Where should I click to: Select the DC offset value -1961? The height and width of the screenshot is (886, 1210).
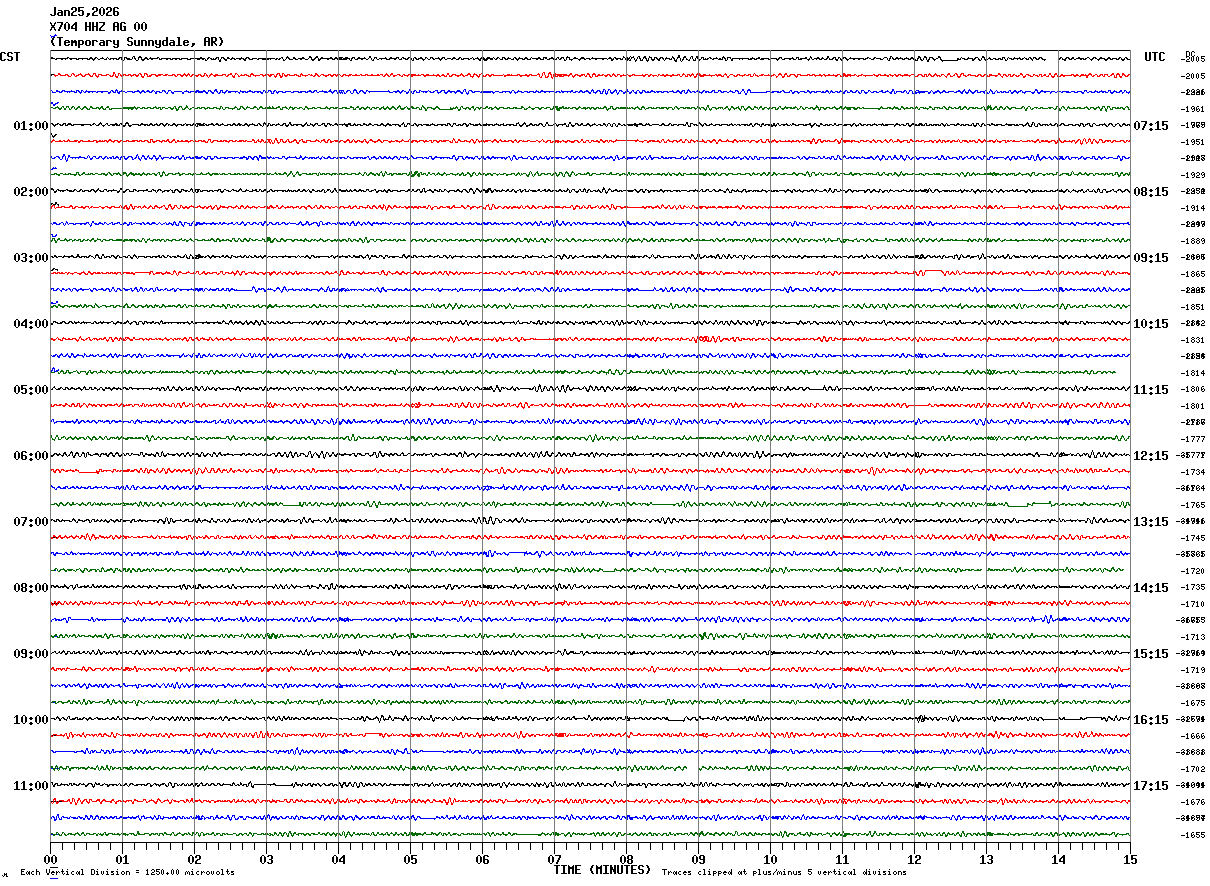click(1193, 109)
